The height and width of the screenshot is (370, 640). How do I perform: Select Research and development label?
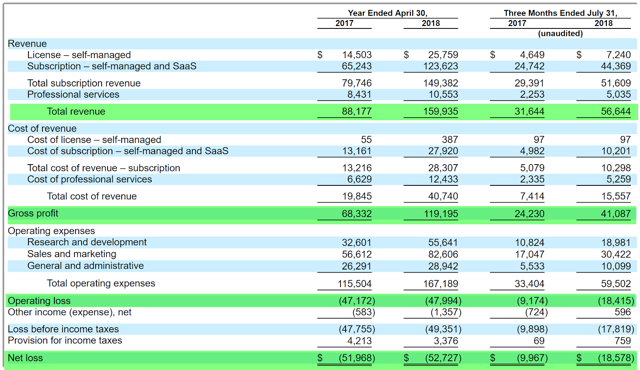tap(87, 242)
